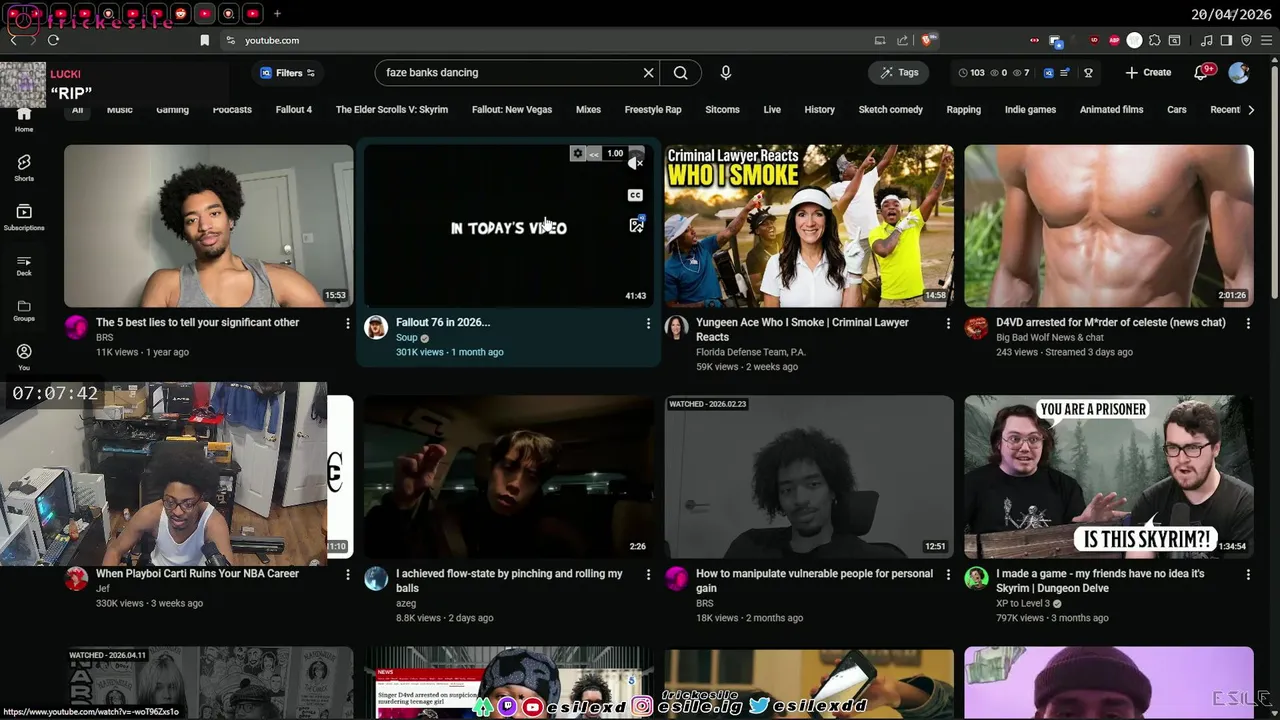
Task: Open the Brave Shields lion icon
Action: click(x=928, y=40)
